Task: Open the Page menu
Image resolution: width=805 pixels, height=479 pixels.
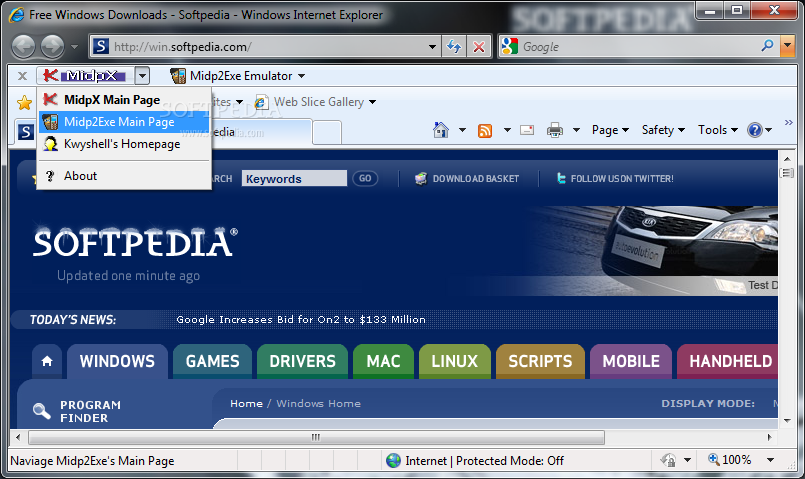Action: point(610,130)
